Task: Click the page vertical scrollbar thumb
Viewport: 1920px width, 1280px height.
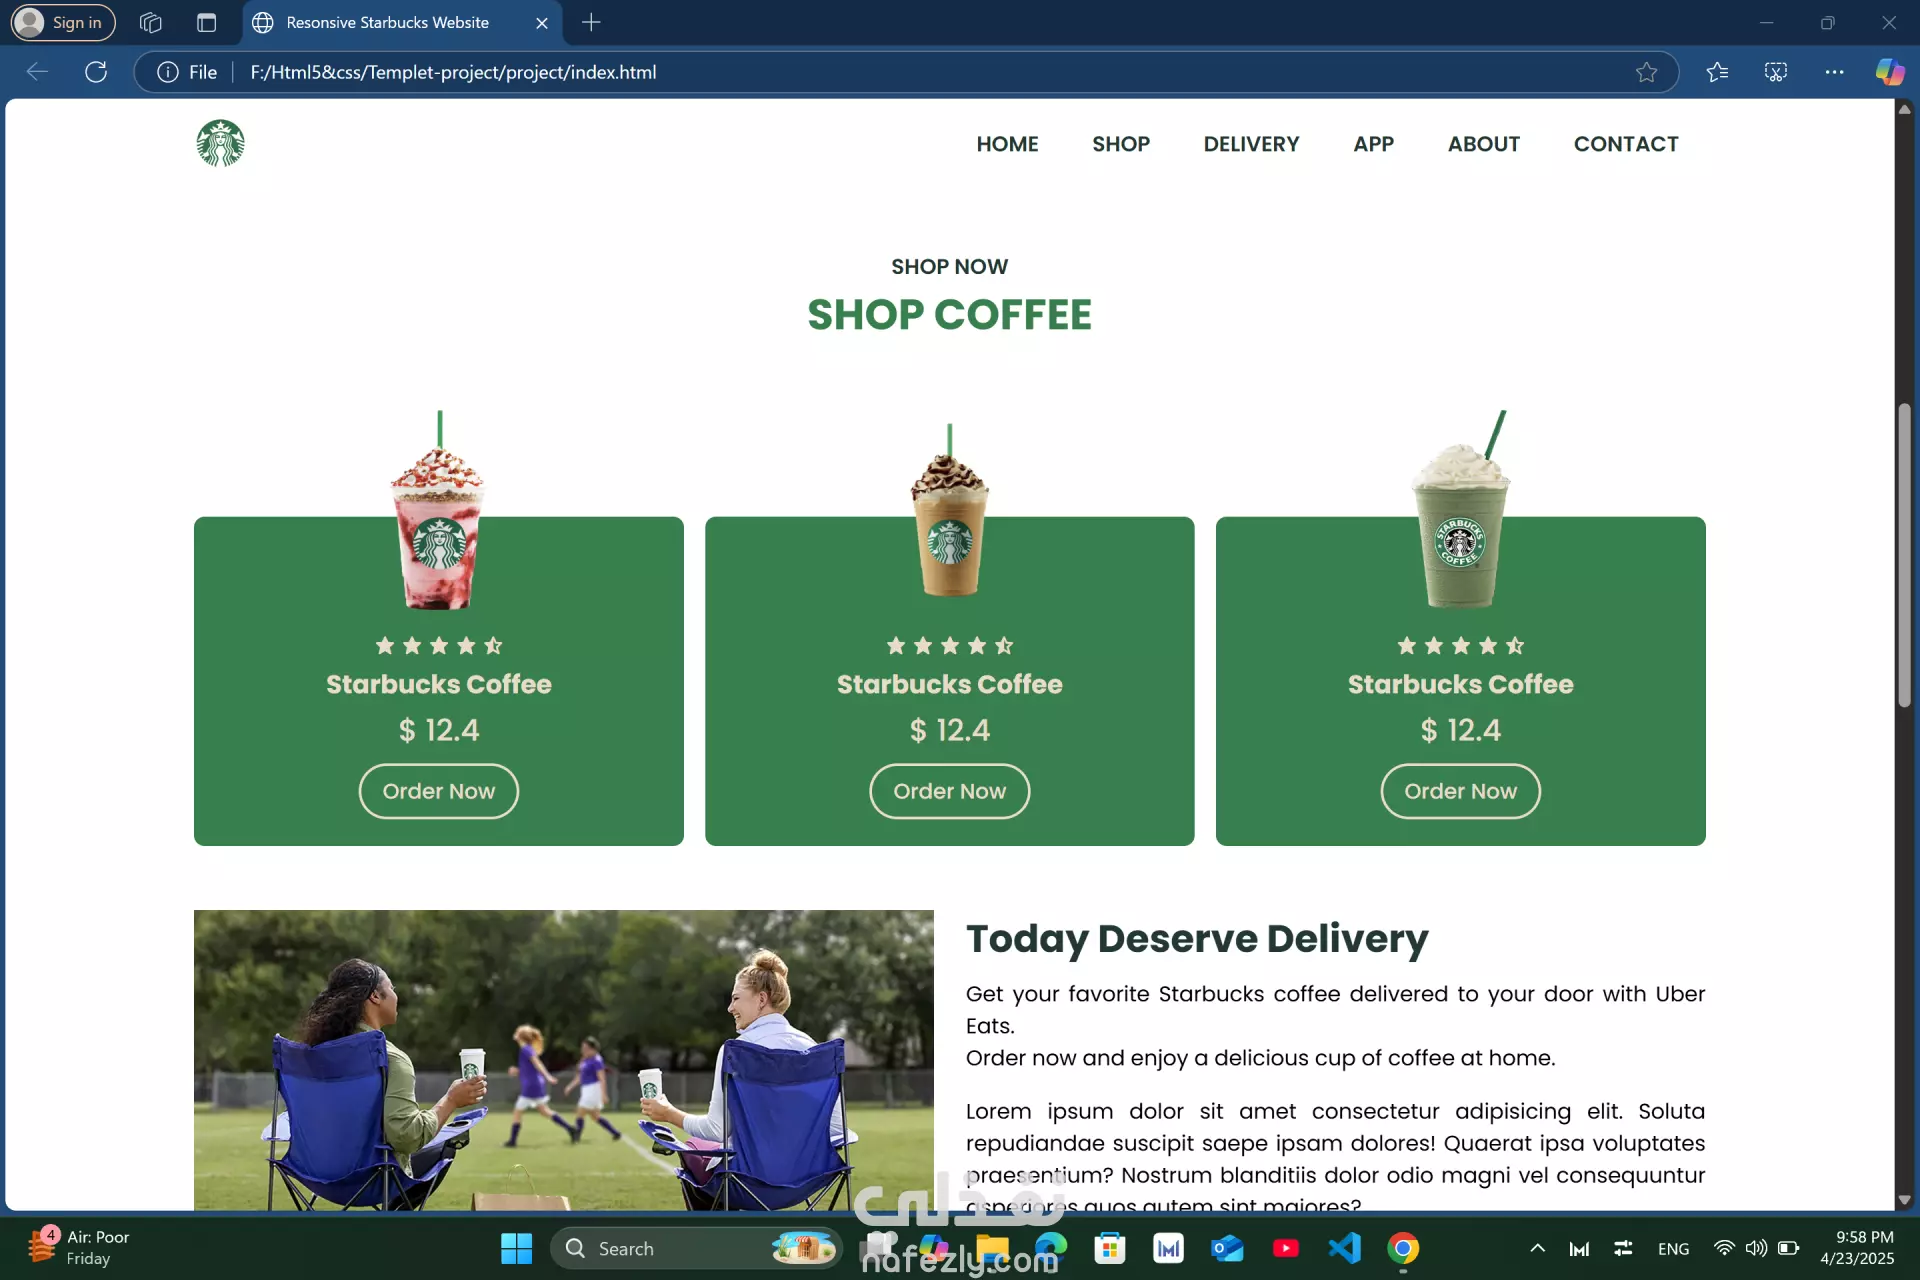Action: (x=1904, y=556)
